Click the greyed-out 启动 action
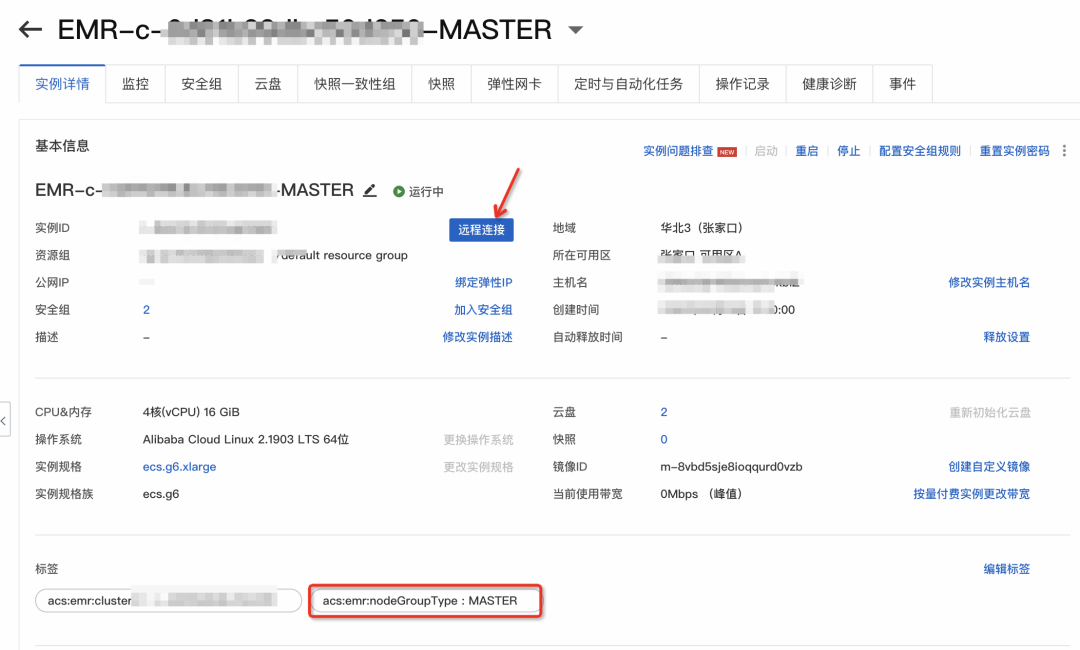1080x650 pixels. click(766, 151)
